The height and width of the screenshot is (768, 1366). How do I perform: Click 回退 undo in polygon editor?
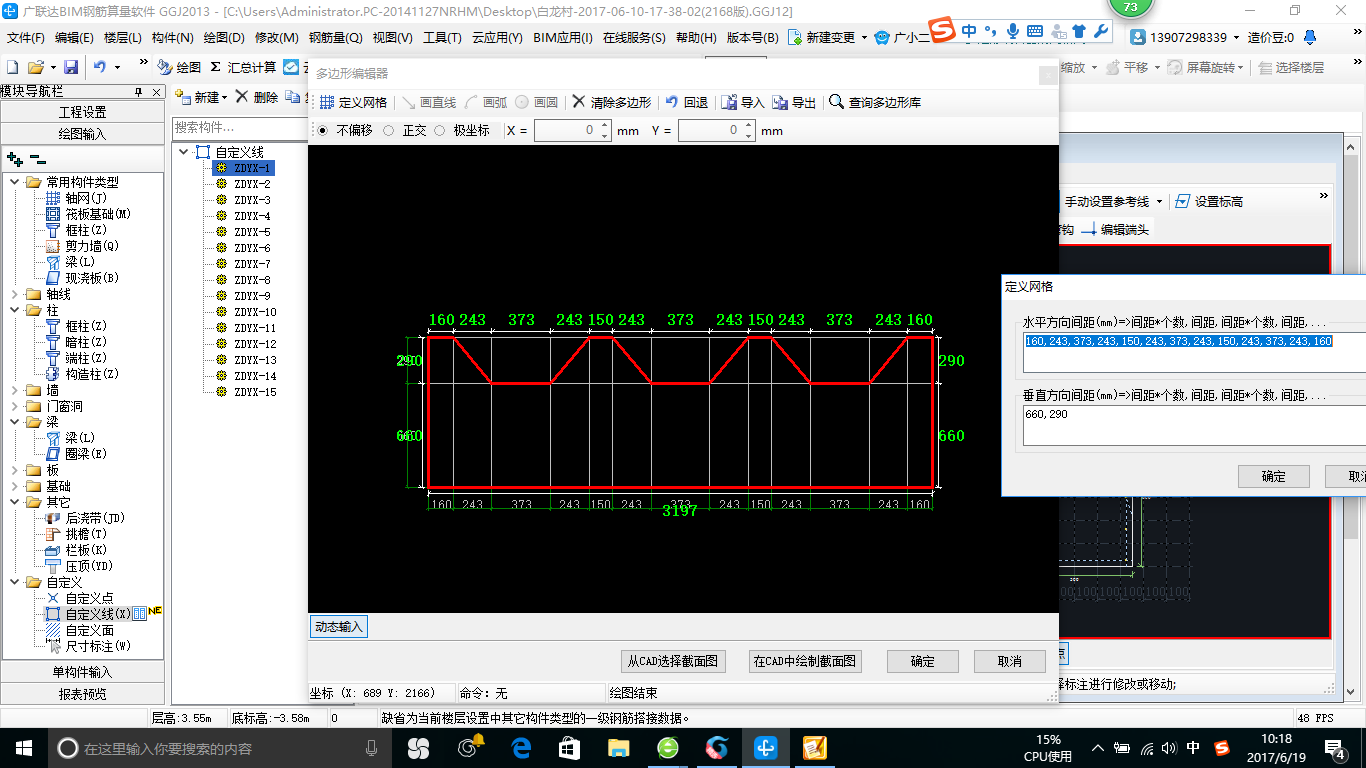687,102
